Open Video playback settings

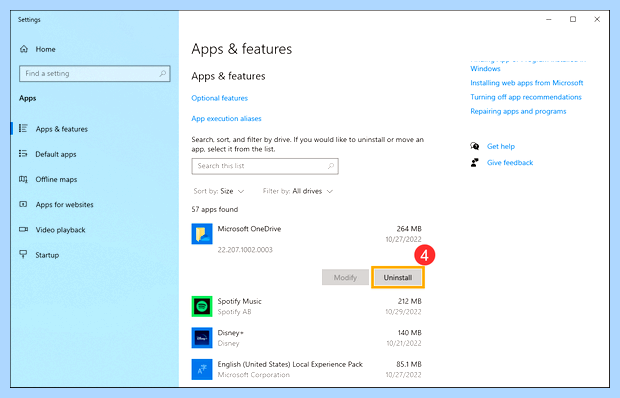pos(60,230)
